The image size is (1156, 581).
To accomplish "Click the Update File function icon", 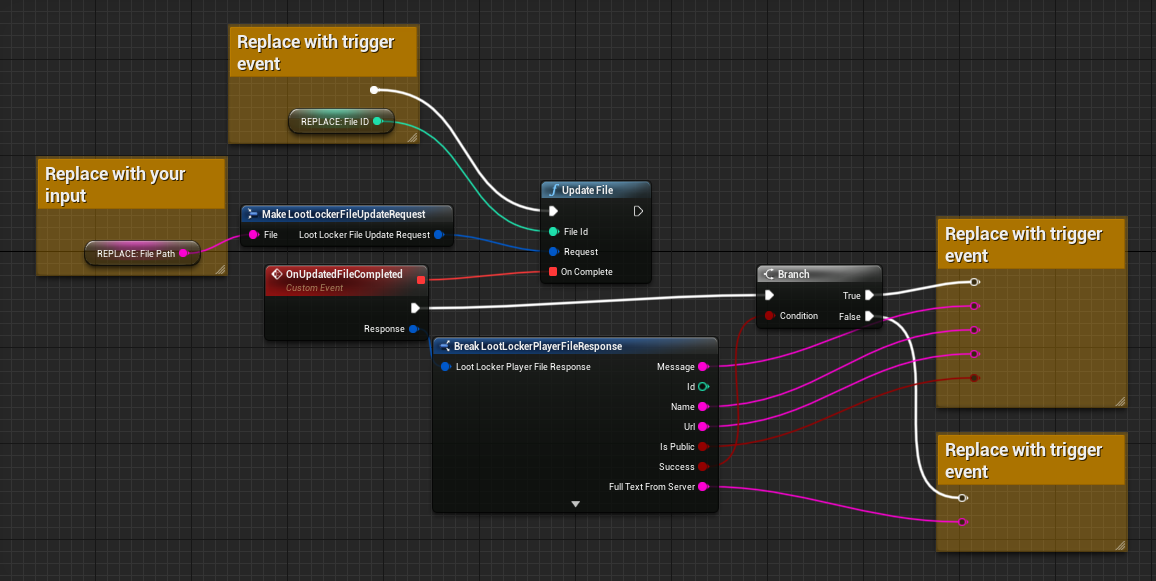I will click(553, 190).
